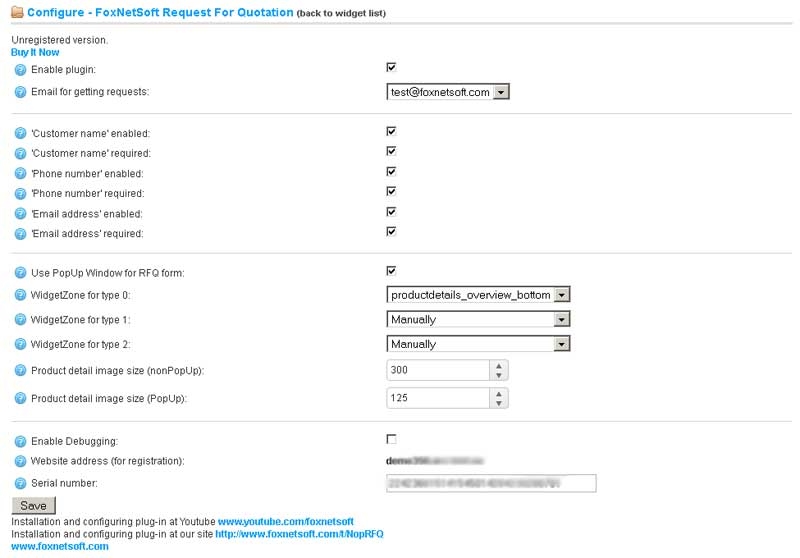Increase PopUp image size with up arrow
The width and height of the screenshot is (800, 558).
point(499,393)
